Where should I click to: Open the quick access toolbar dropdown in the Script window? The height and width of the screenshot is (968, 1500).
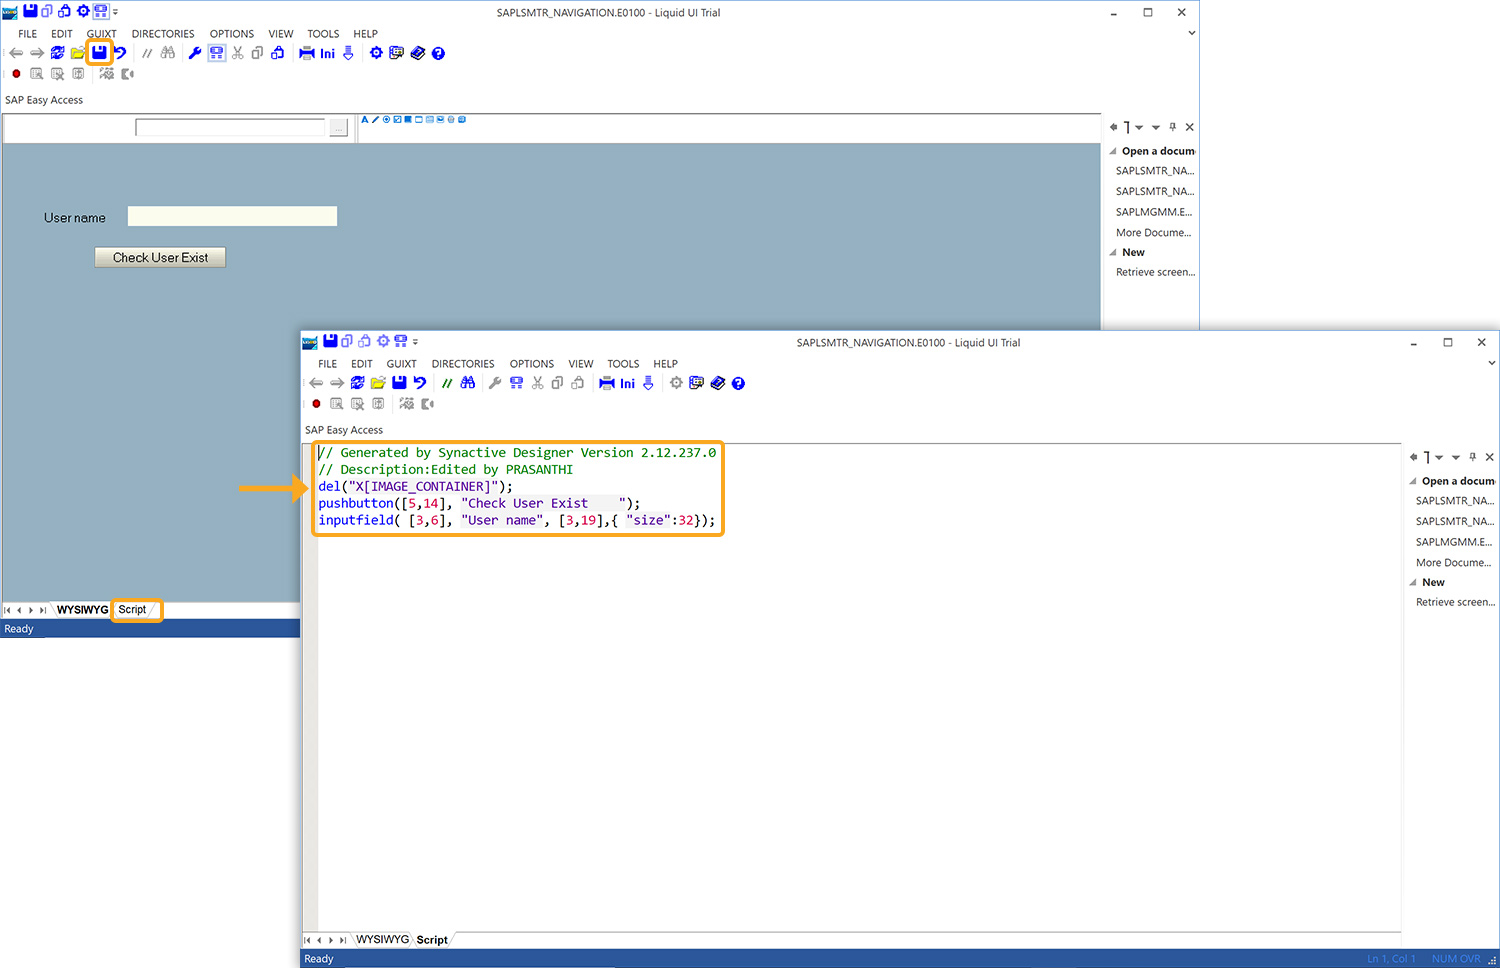(415, 342)
